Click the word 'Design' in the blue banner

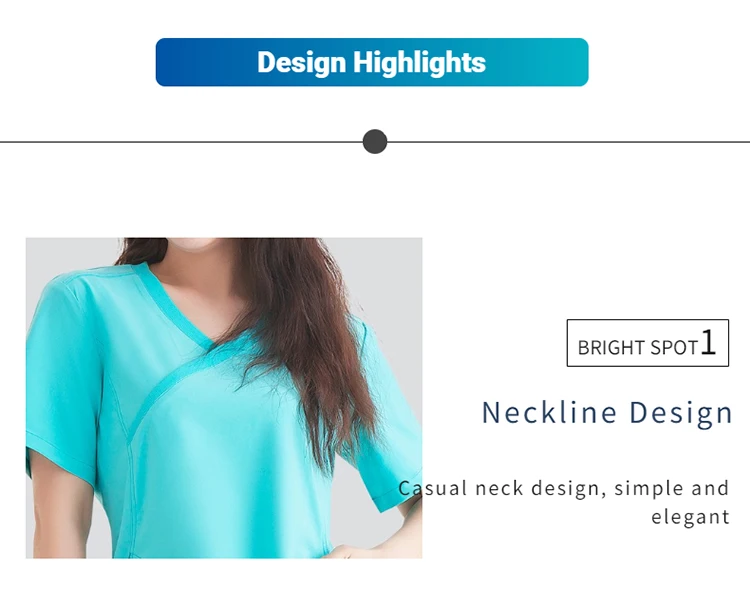301,63
